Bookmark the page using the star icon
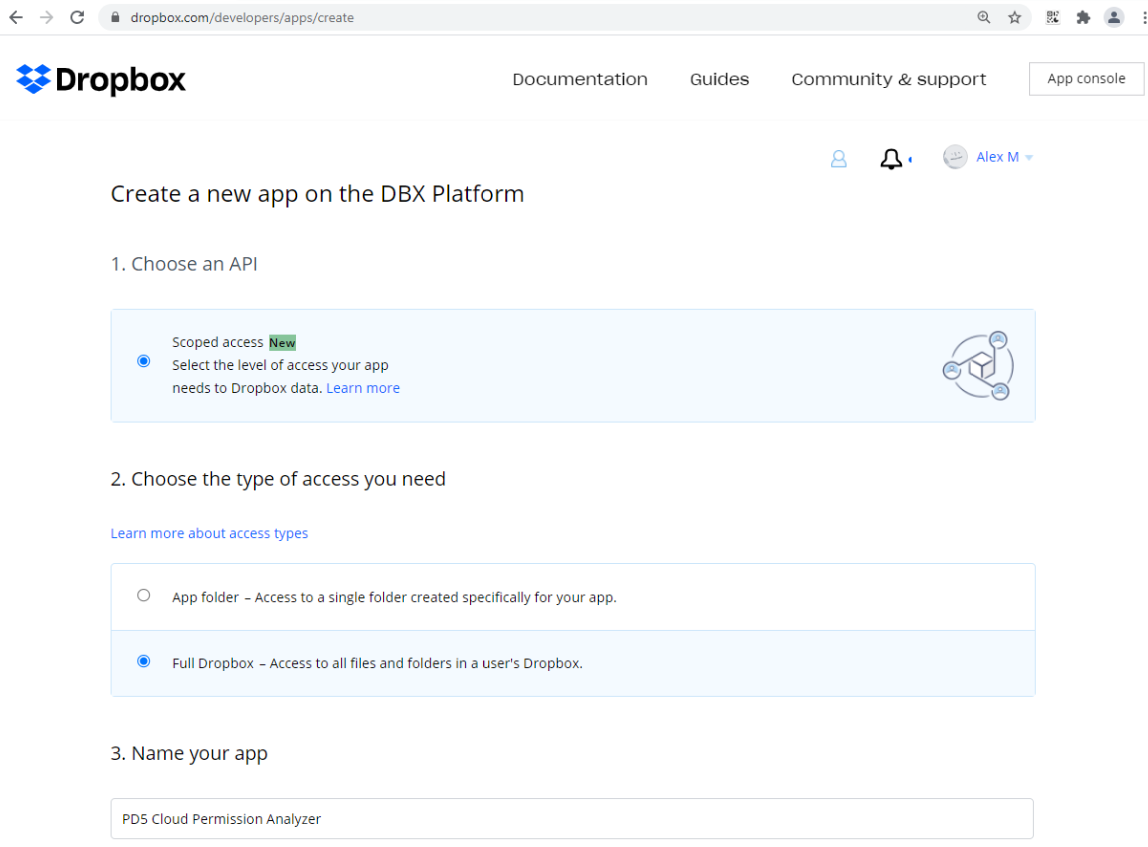The image size is (1148, 847). (1015, 17)
